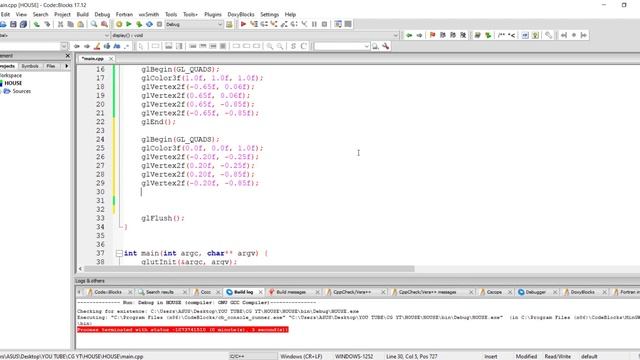The image size is (640, 360).
Task: Click the Match case Aa icon
Action: point(117,47)
